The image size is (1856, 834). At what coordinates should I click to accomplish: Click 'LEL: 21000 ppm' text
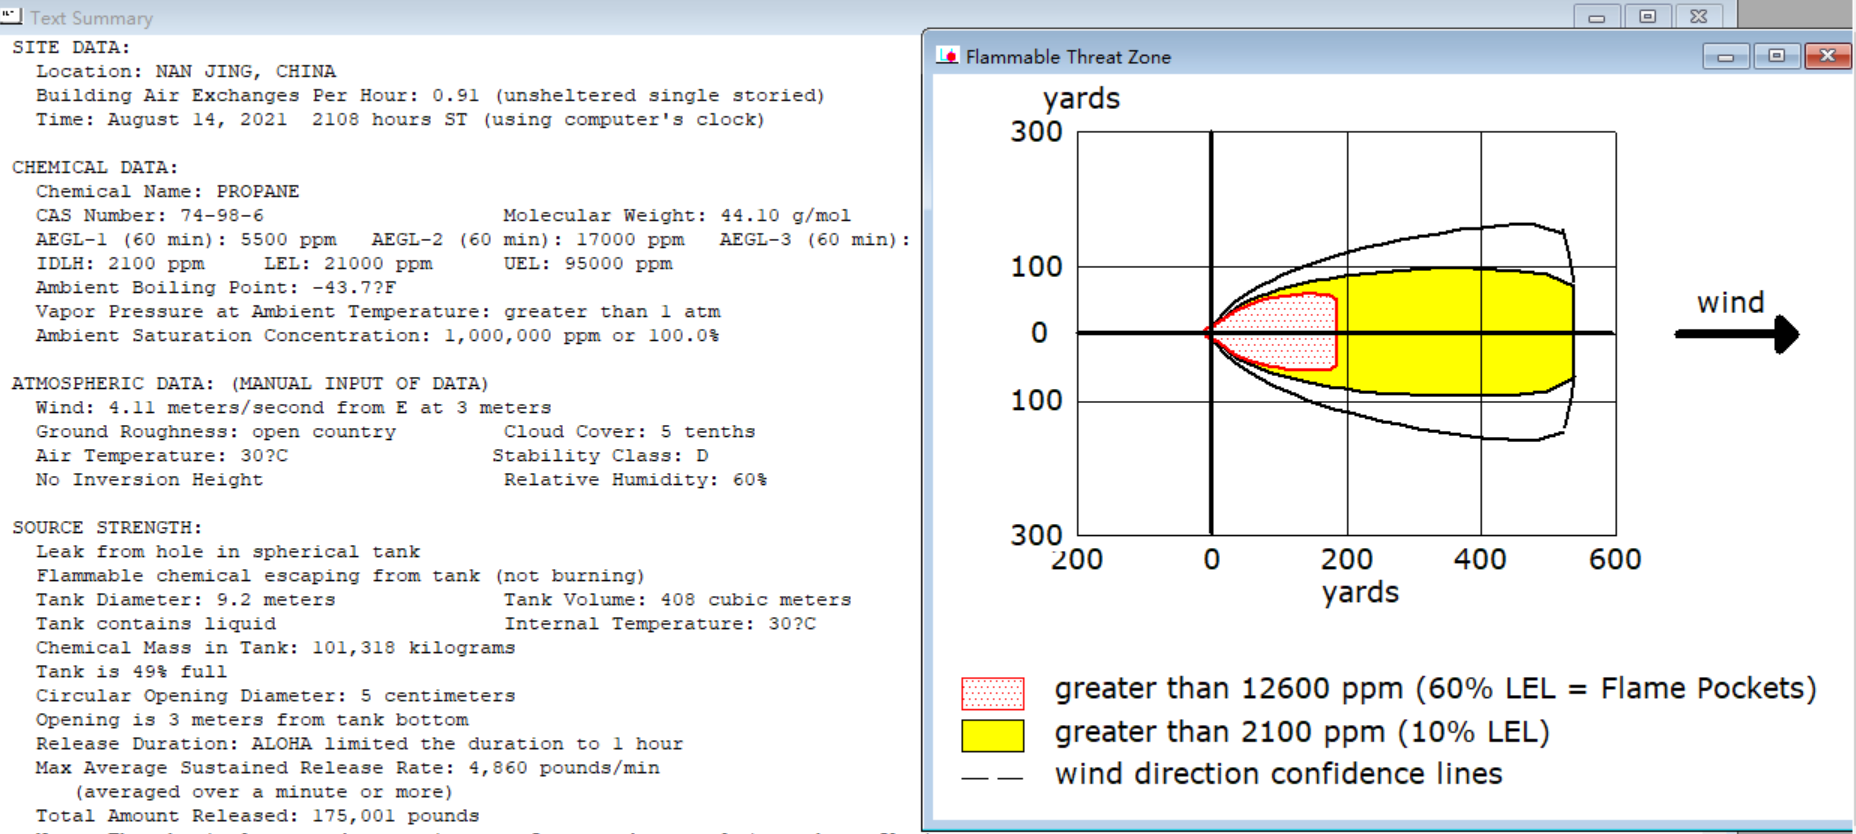click(348, 263)
